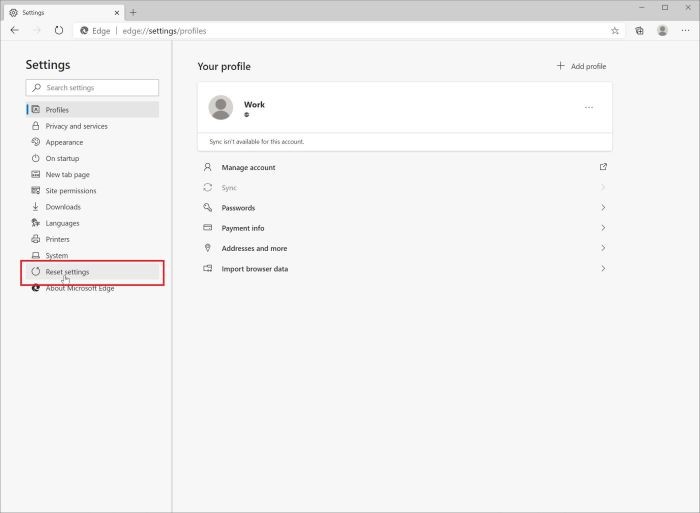This screenshot has width=700, height=513.
Task: Click the On startup power icon
Action: click(36, 158)
